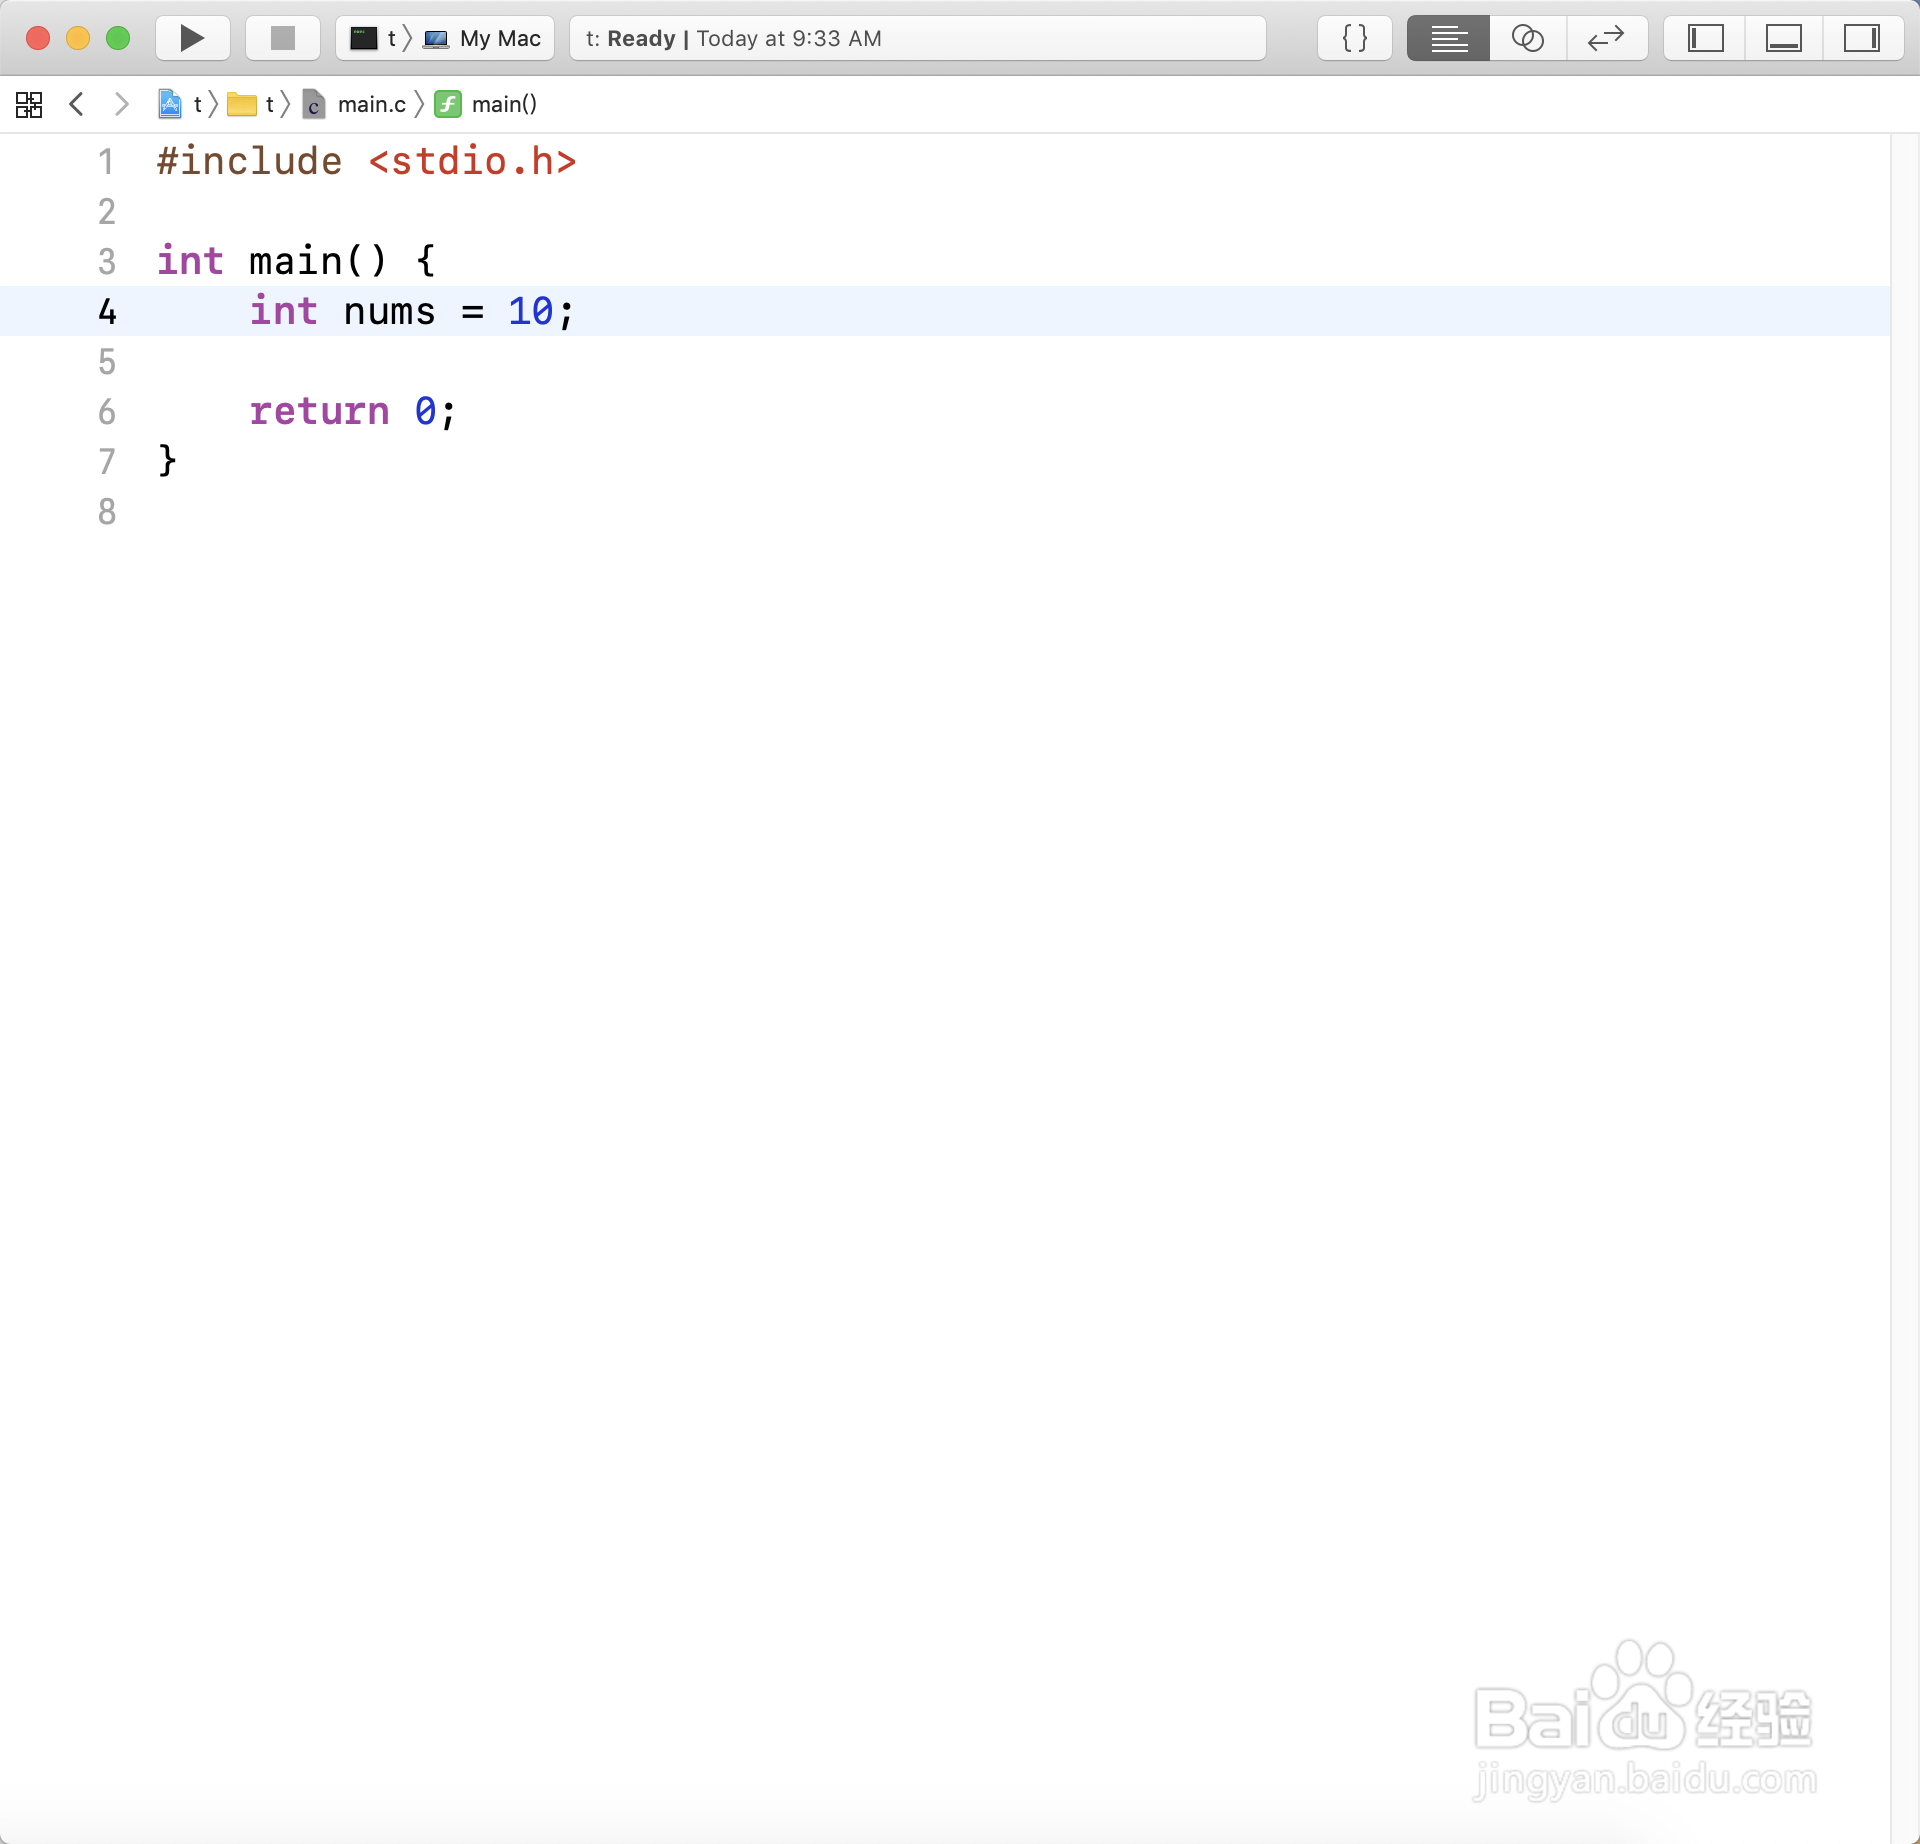1920x1844 pixels.
Task: Click the project 't' breadcrumb icon
Action: 172,104
